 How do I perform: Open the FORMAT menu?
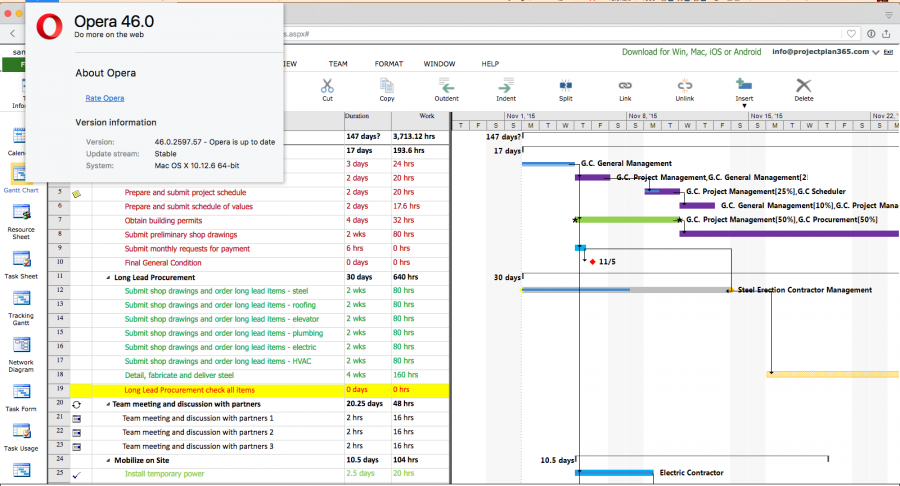click(x=389, y=64)
